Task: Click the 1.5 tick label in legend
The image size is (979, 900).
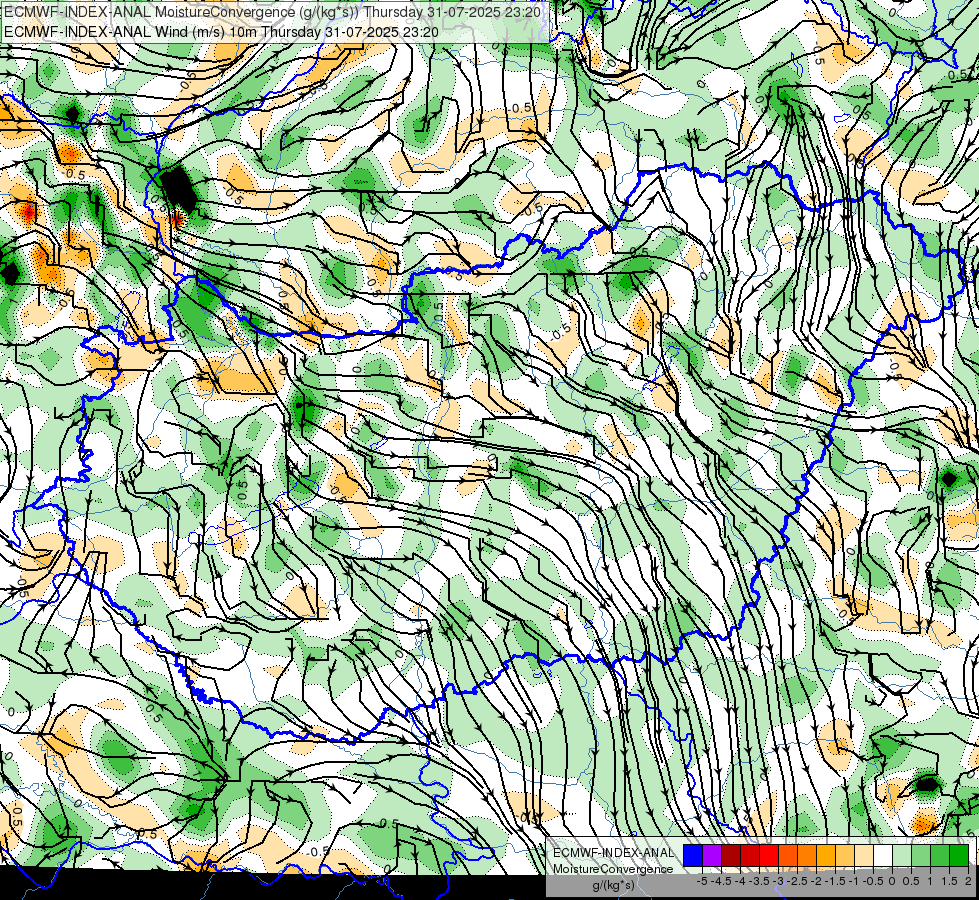Action: click(949, 881)
